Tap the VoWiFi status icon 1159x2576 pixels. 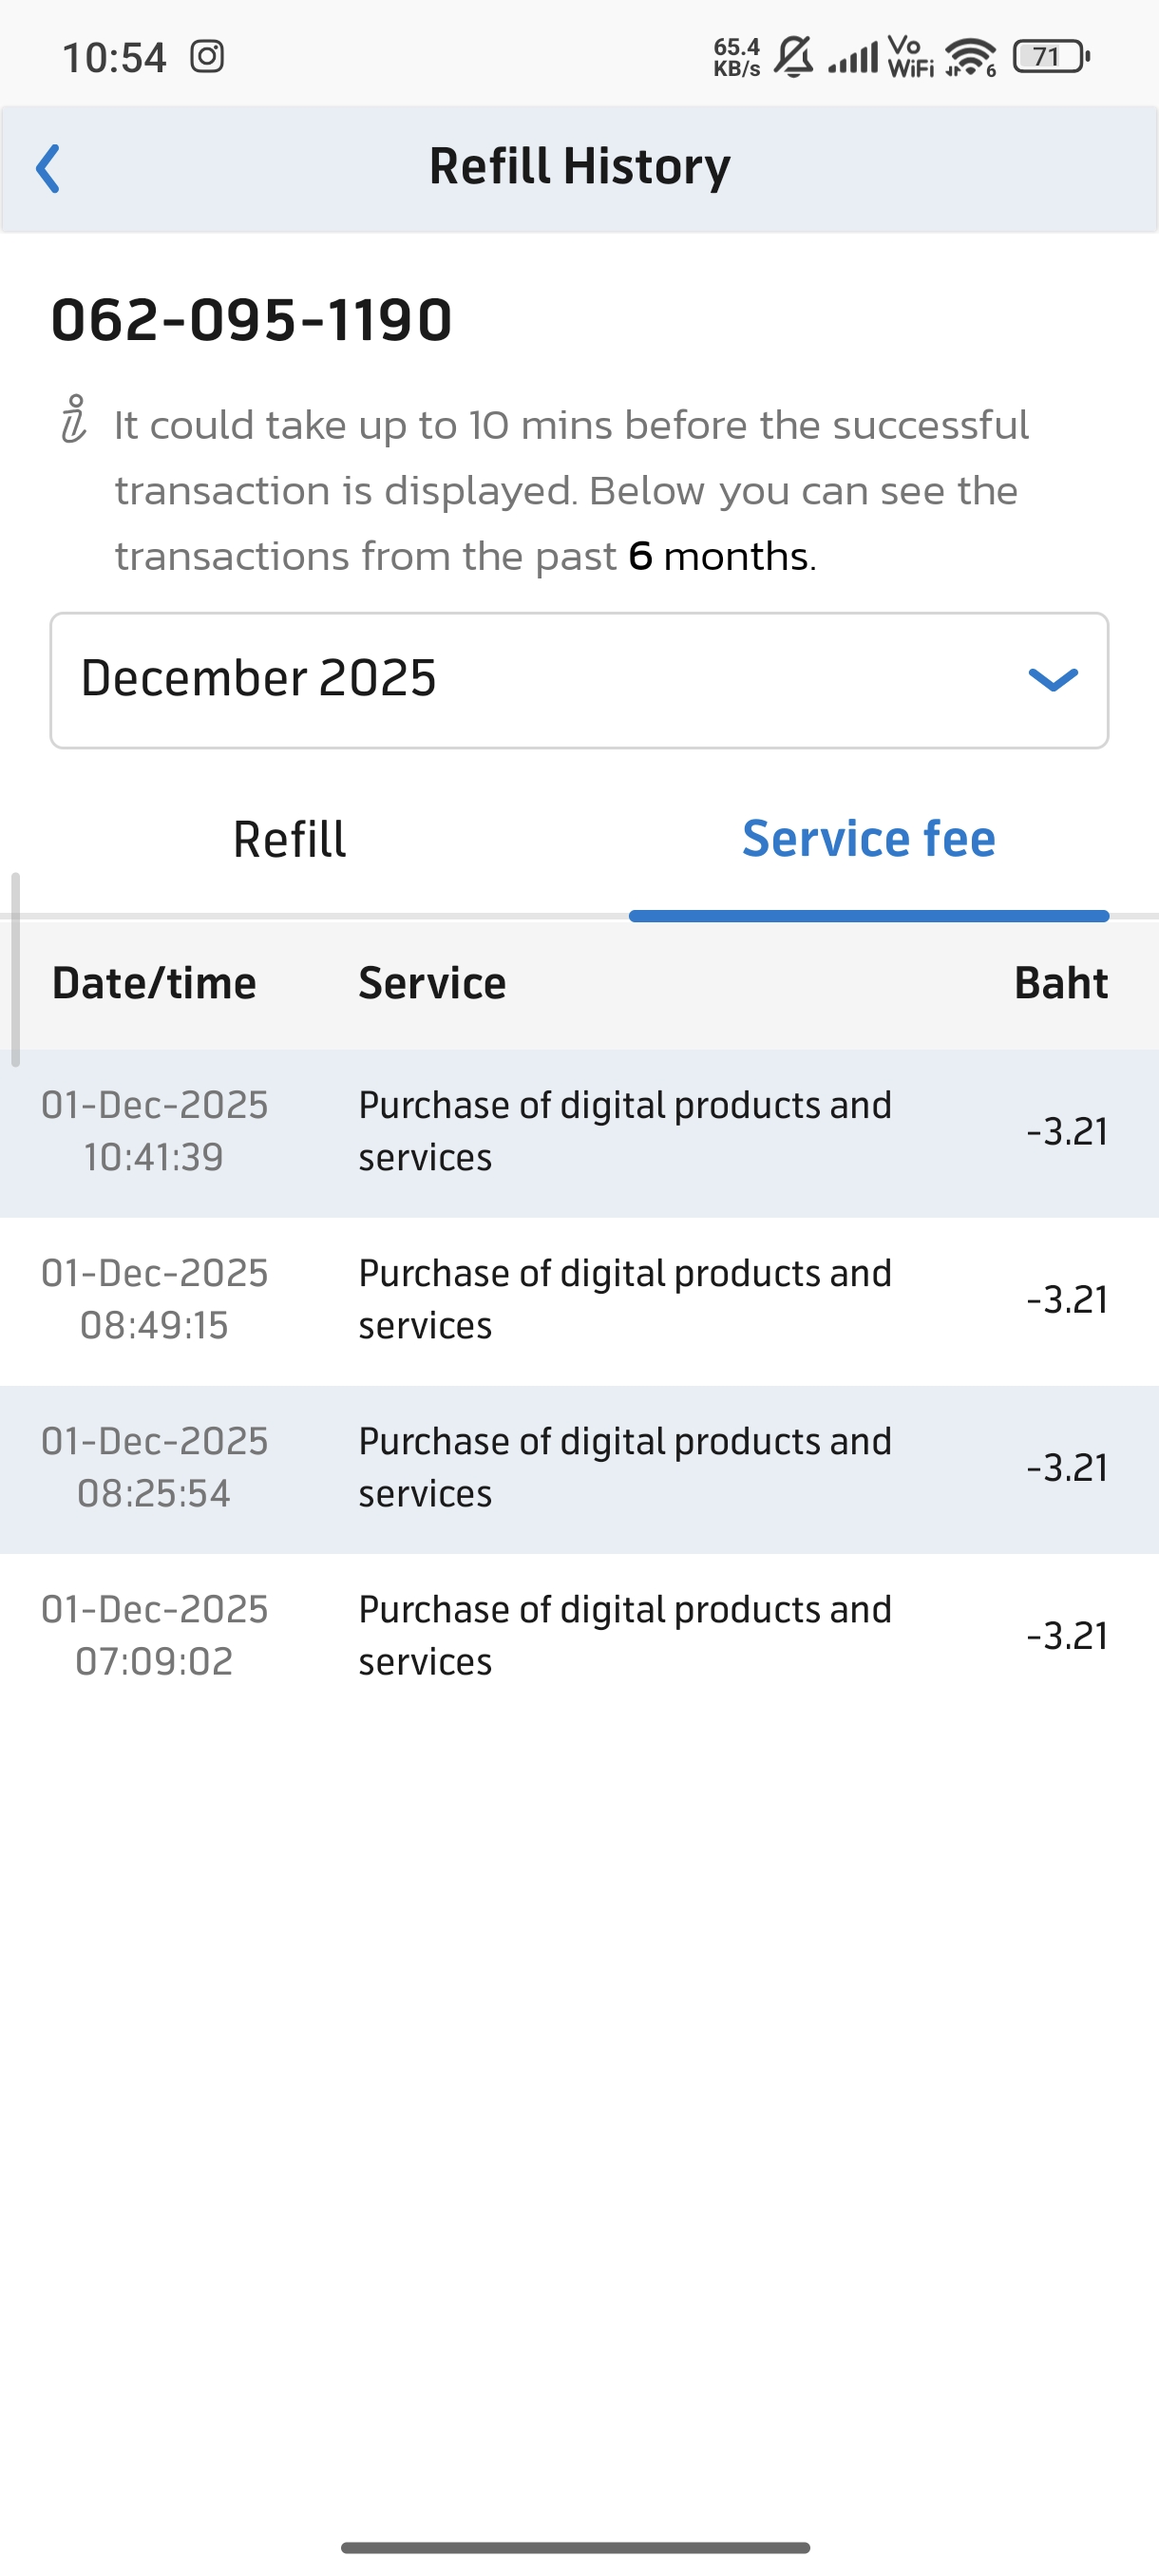pos(910,57)
